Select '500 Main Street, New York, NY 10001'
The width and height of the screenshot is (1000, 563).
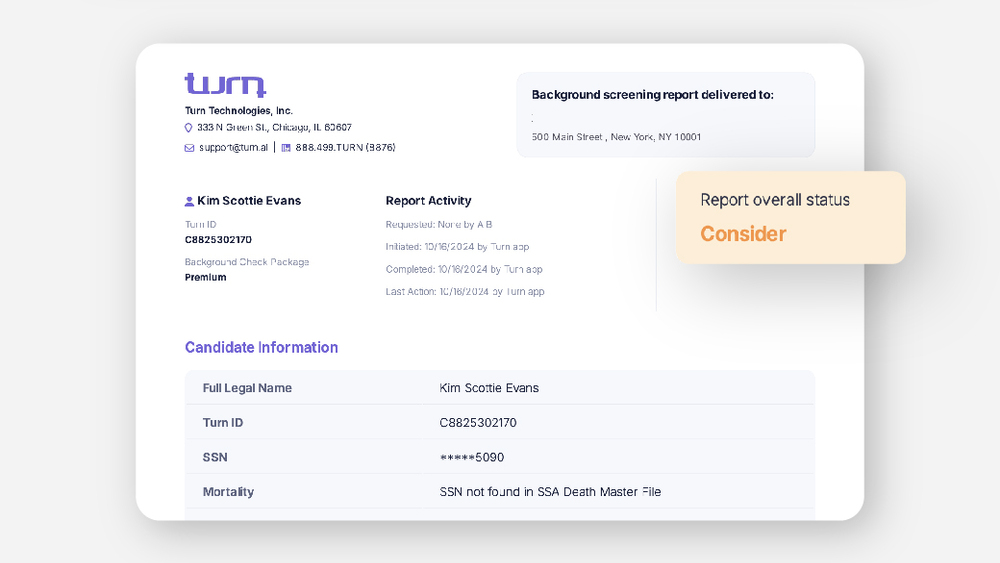click(616, 136)
